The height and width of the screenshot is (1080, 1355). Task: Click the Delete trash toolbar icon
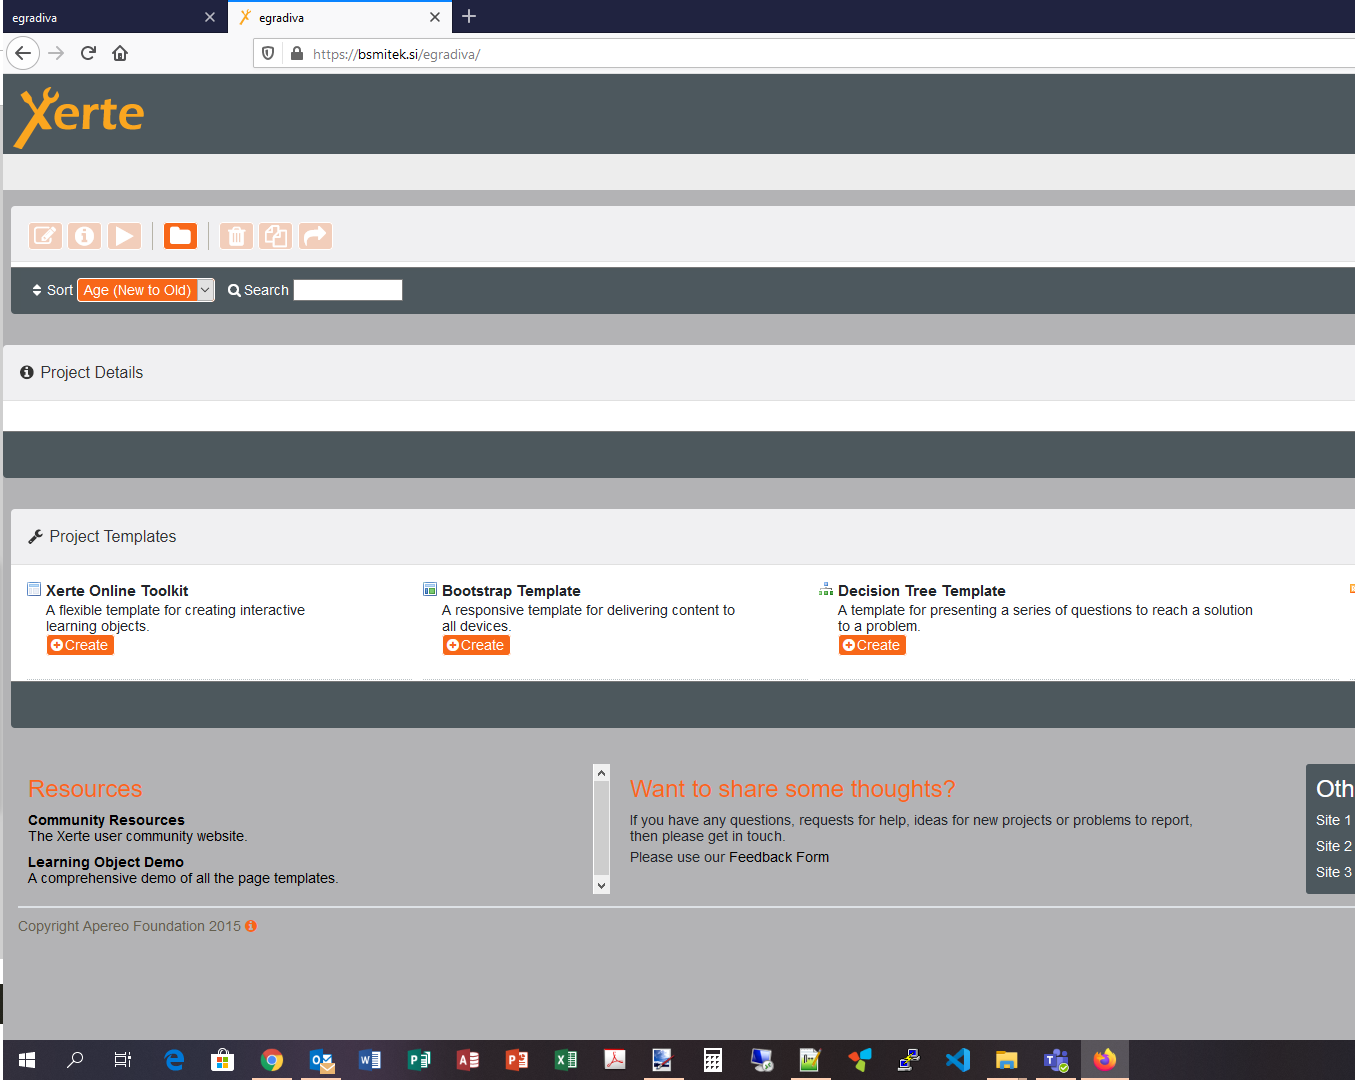click(x=236, y=236)
